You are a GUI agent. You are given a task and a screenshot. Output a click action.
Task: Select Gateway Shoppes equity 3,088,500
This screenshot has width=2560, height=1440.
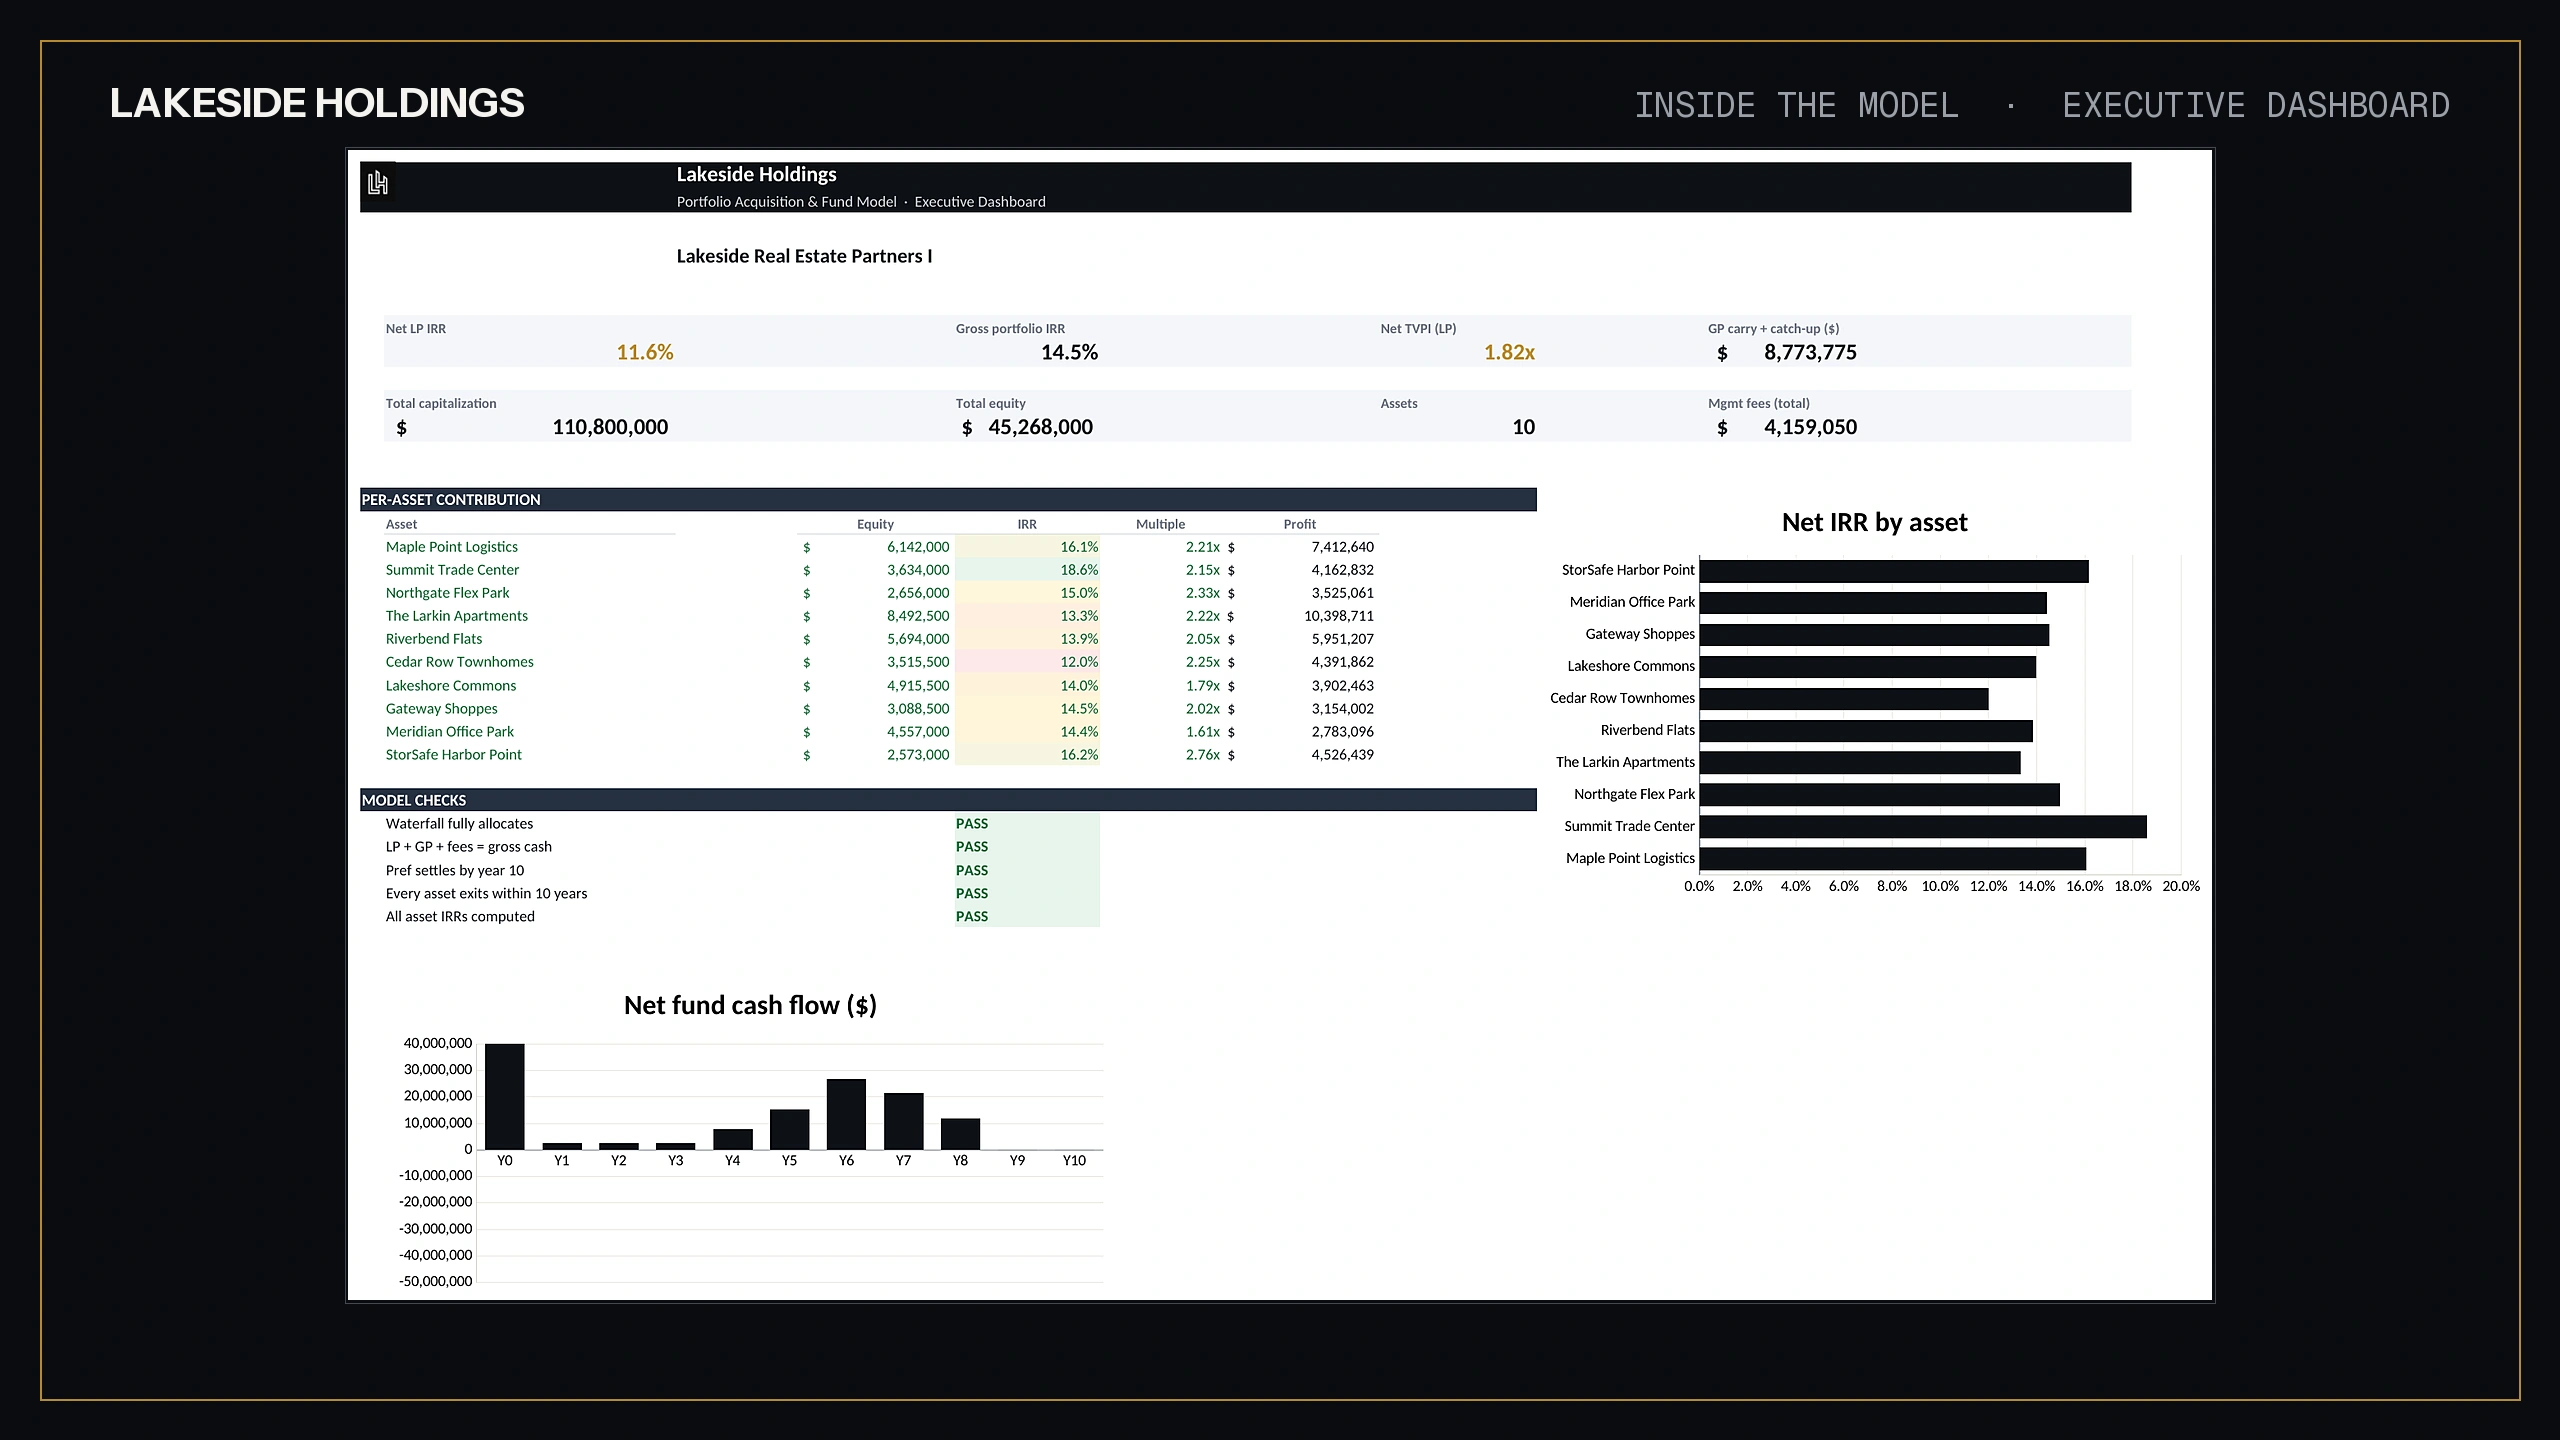917,709
